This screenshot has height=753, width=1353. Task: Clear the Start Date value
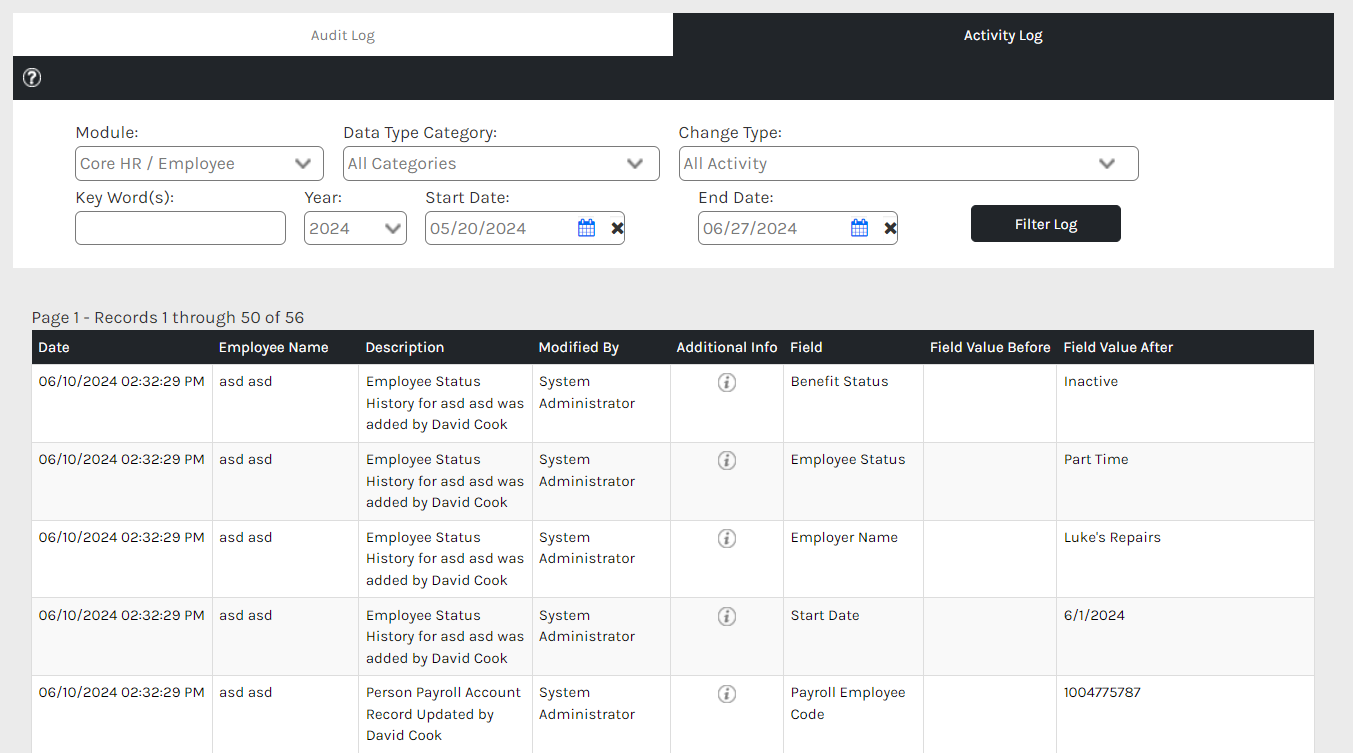pyautogui.click(x=617, y=228)
